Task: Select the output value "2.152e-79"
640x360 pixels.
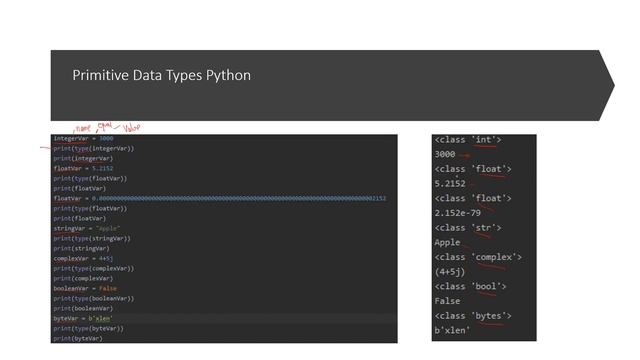Action: 458,213
